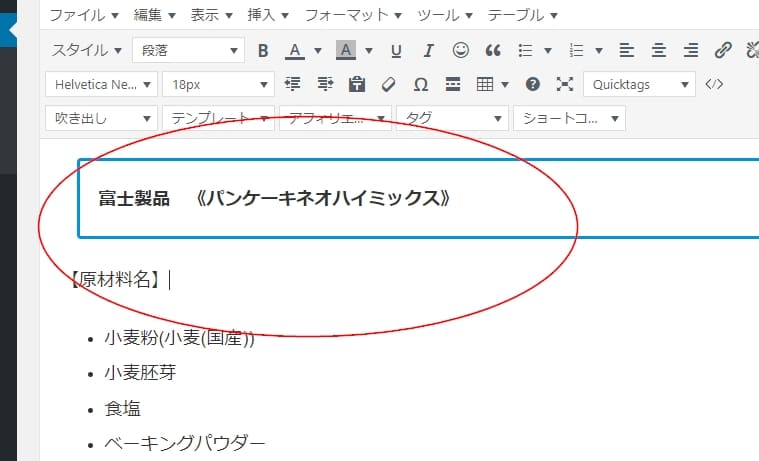Toggle bold formatting
The height and width of the screenshot is (461, 759).
point(264,50)
